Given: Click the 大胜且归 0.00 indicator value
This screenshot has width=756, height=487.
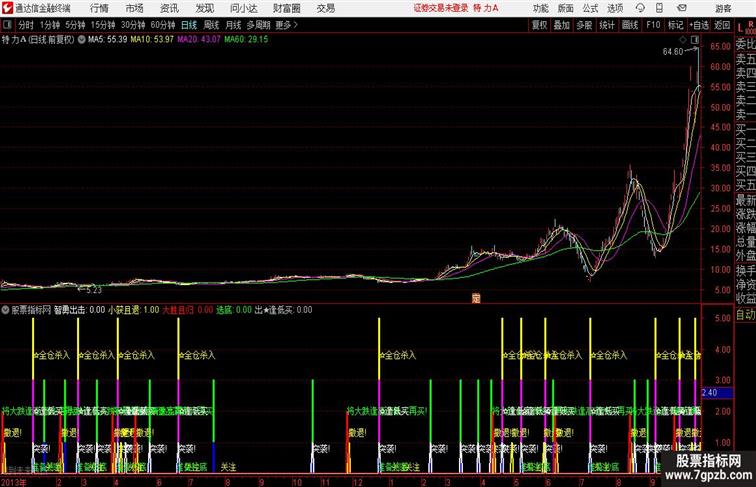Looking at the screenshot, I should click(x=188, y=310).
